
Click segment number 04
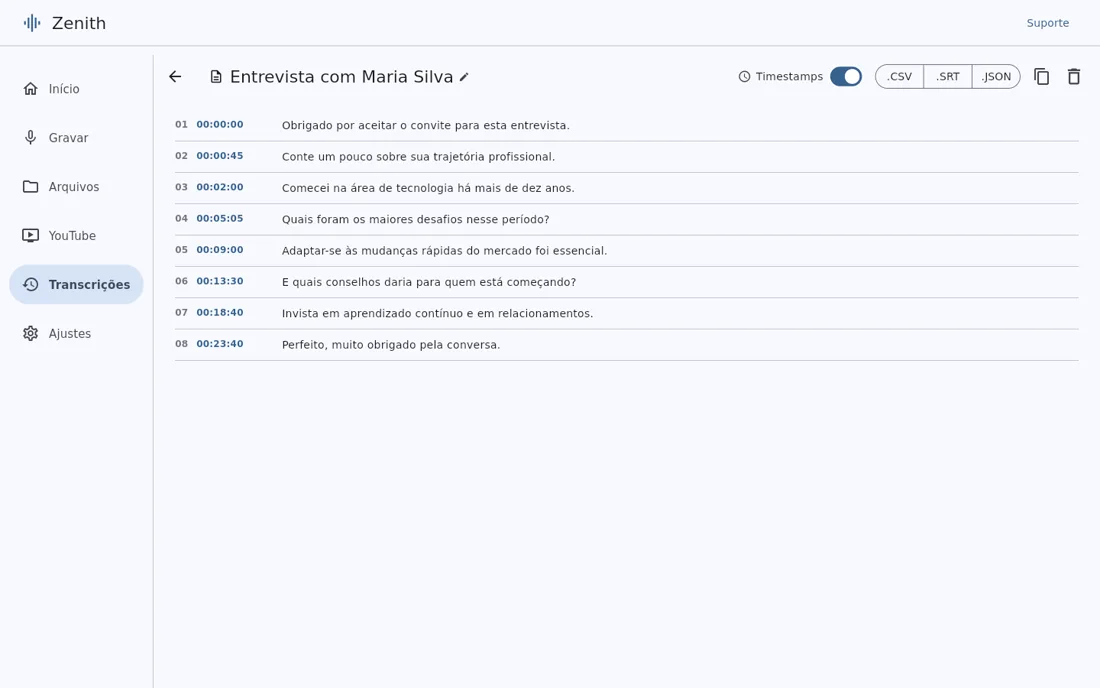[181, 218]
